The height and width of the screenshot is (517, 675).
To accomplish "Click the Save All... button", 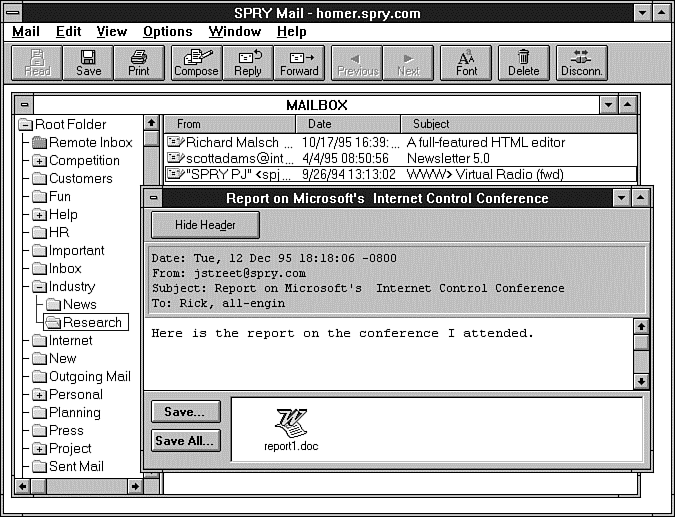I will [x=186, y=441].
